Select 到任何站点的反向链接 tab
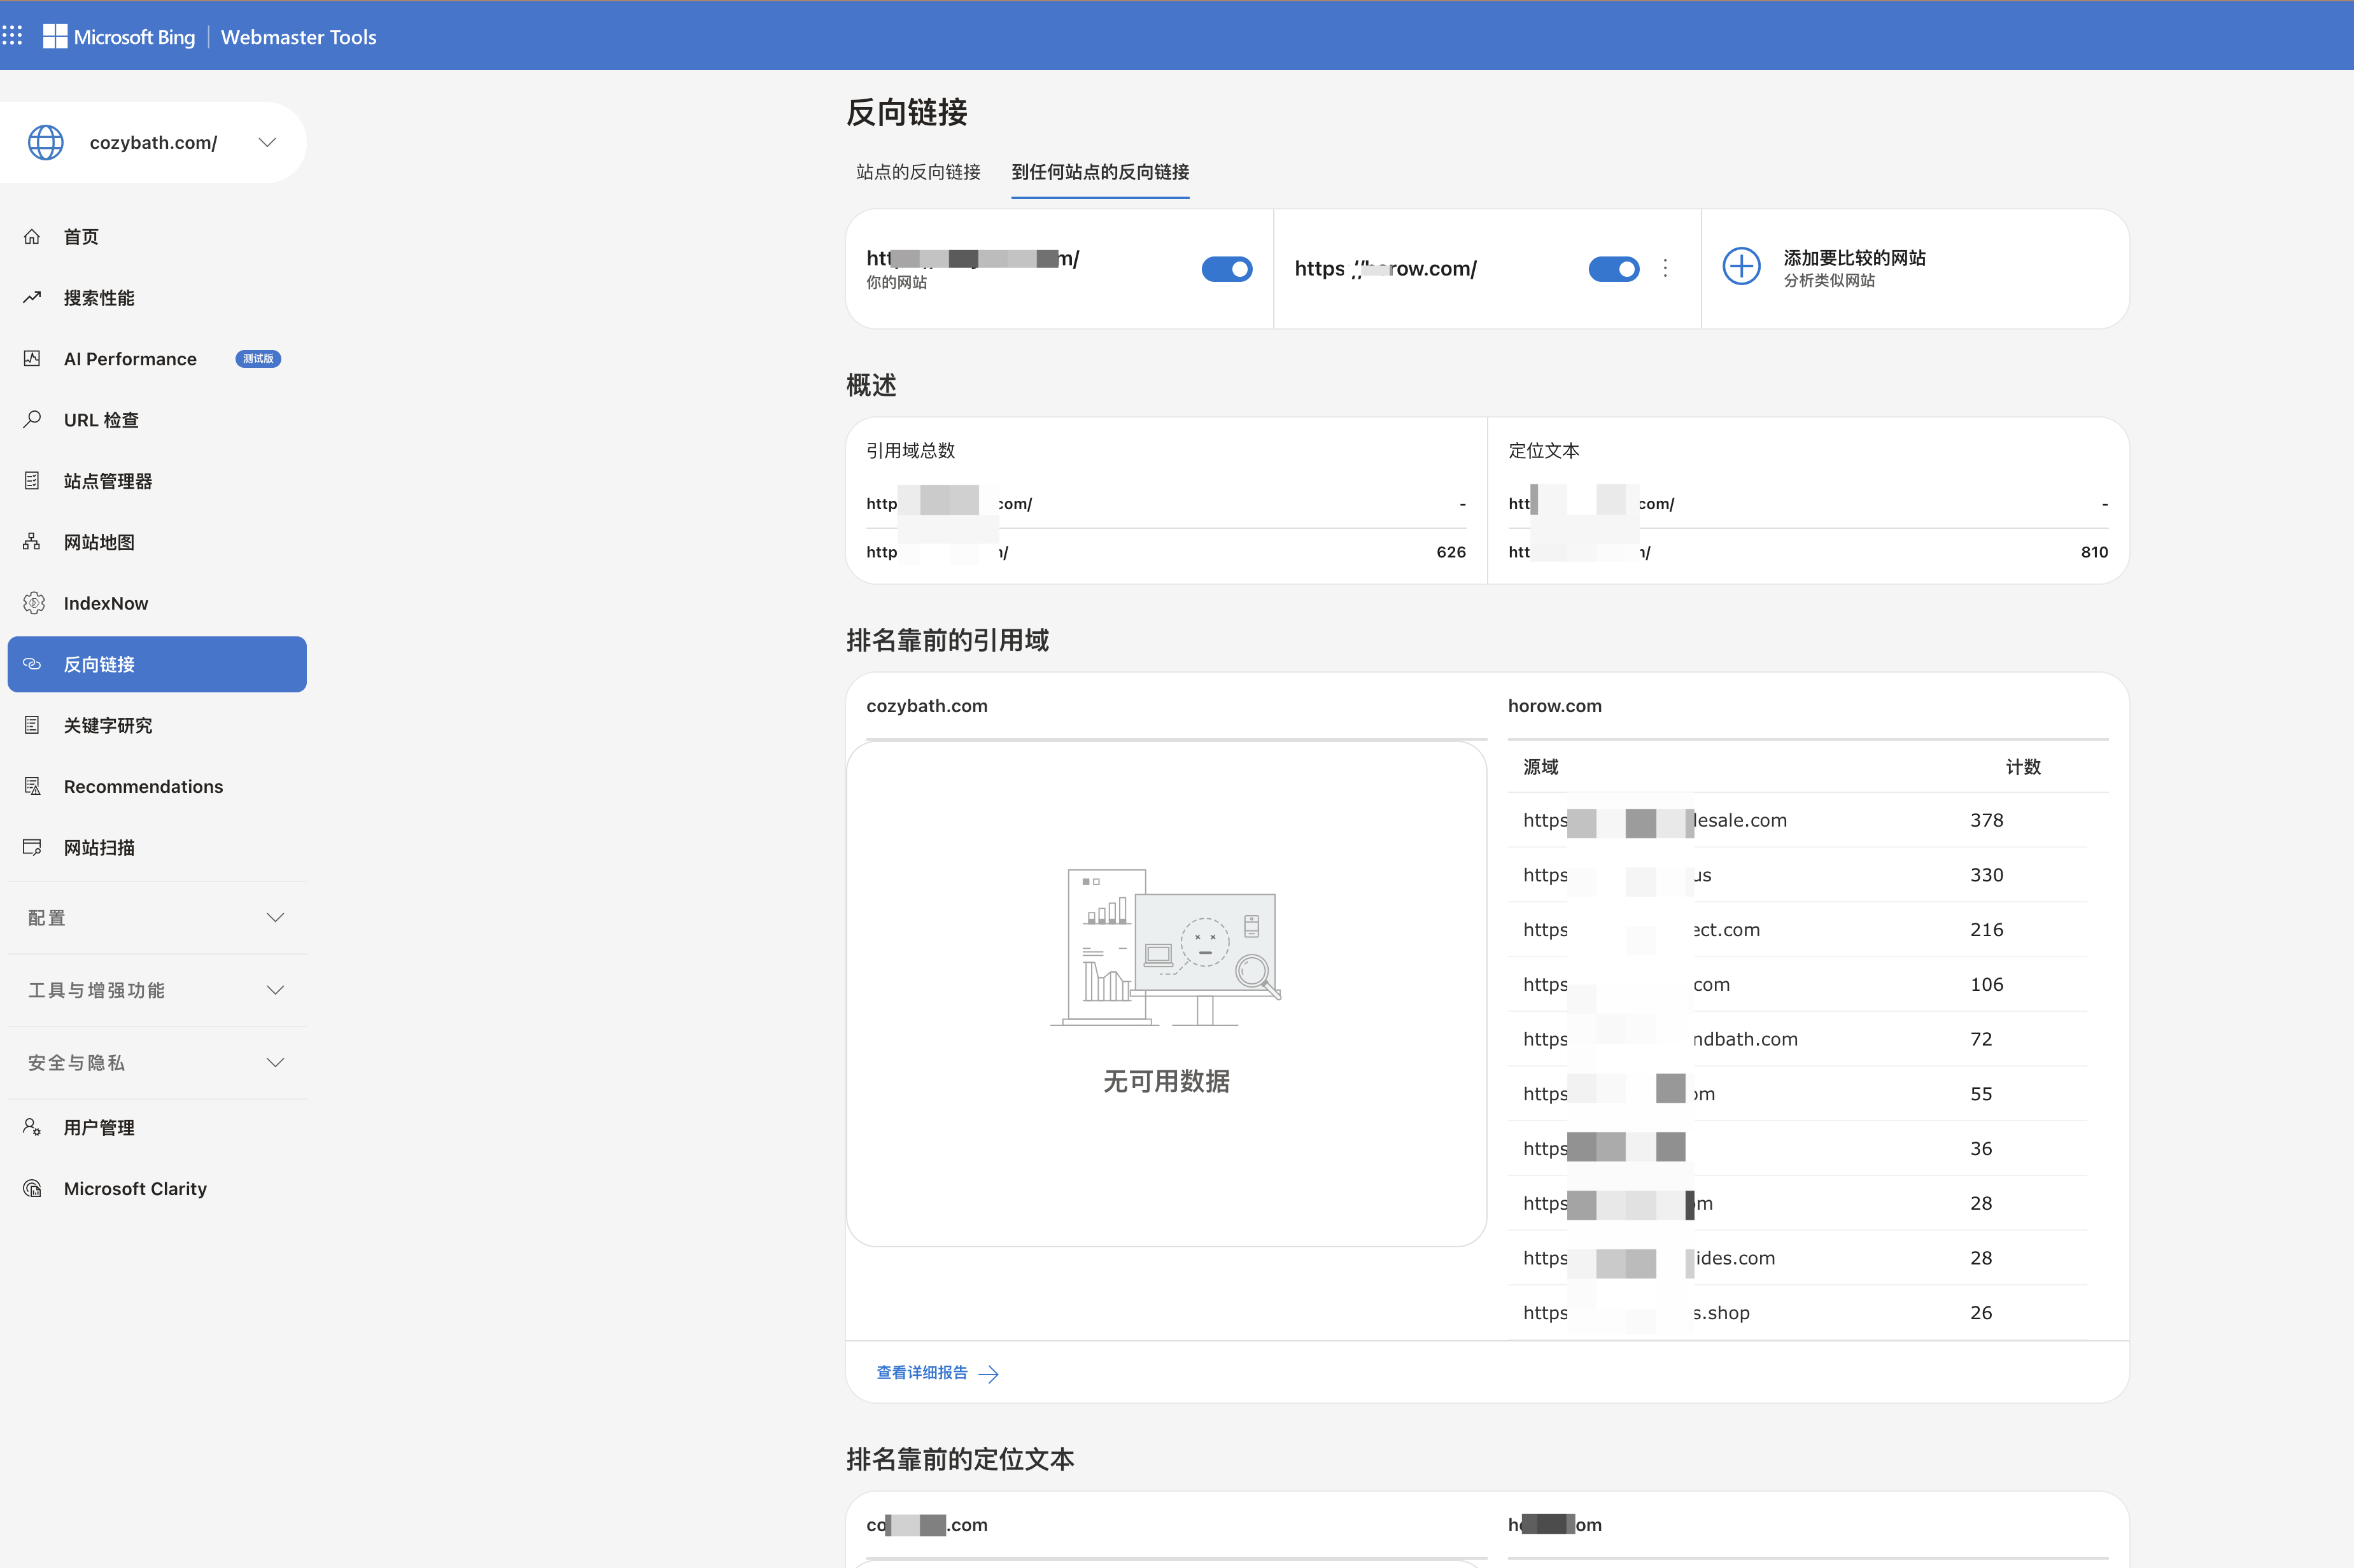 tap(1100, 172)
